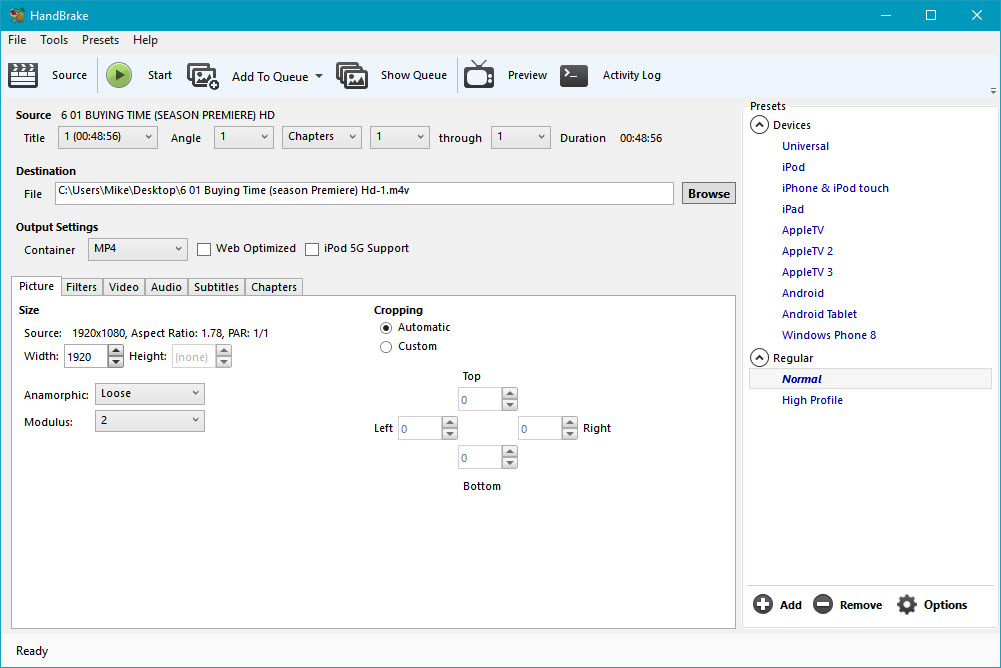Open the Help menu
Viewport: 1001px width, 668px height.
145,40
